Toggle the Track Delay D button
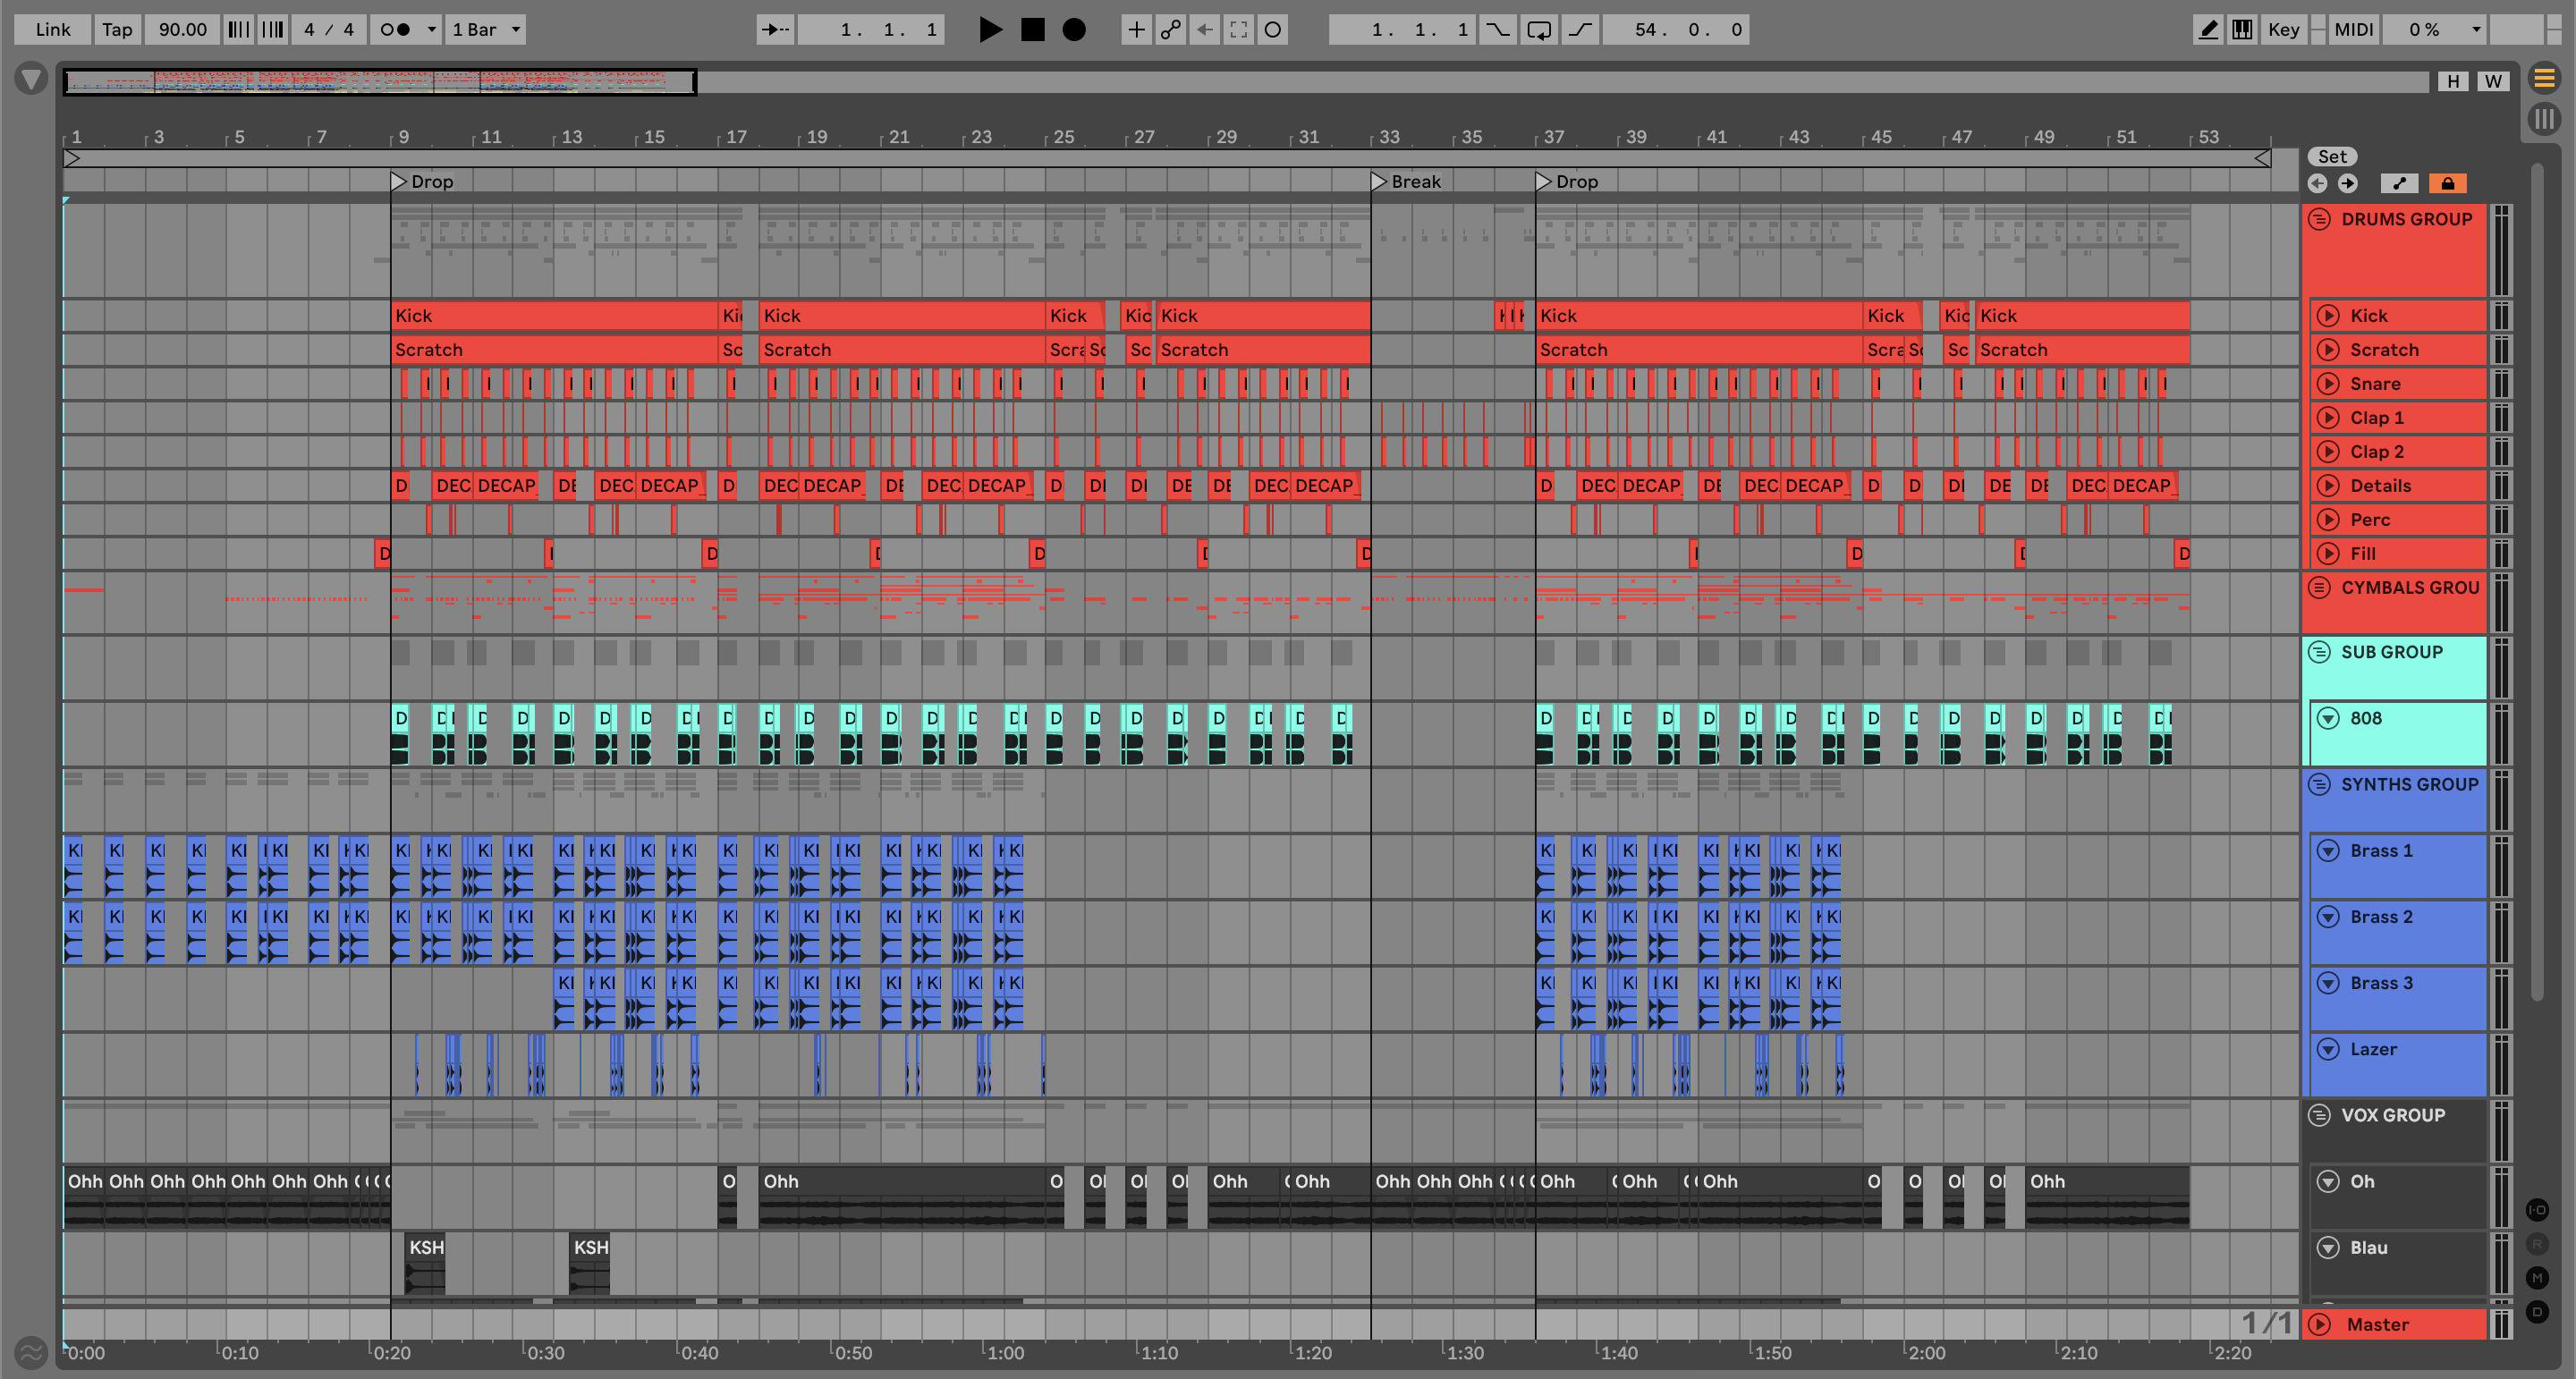 coord(2537,1311)
